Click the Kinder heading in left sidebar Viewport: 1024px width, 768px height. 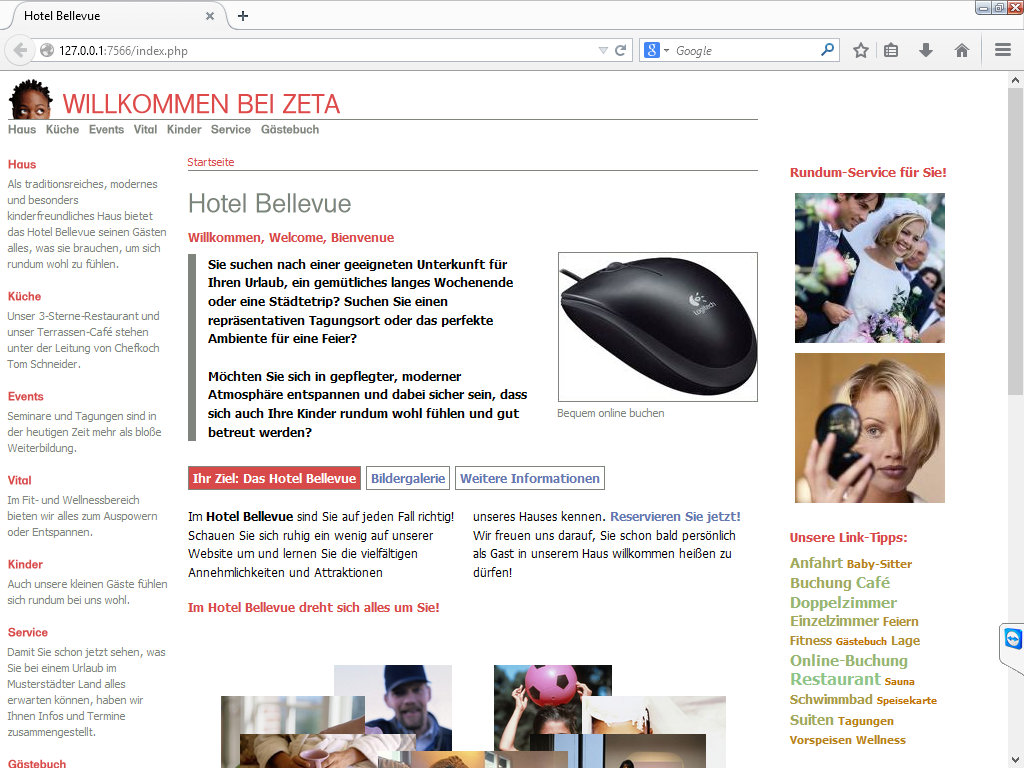(x=25, y=564)
